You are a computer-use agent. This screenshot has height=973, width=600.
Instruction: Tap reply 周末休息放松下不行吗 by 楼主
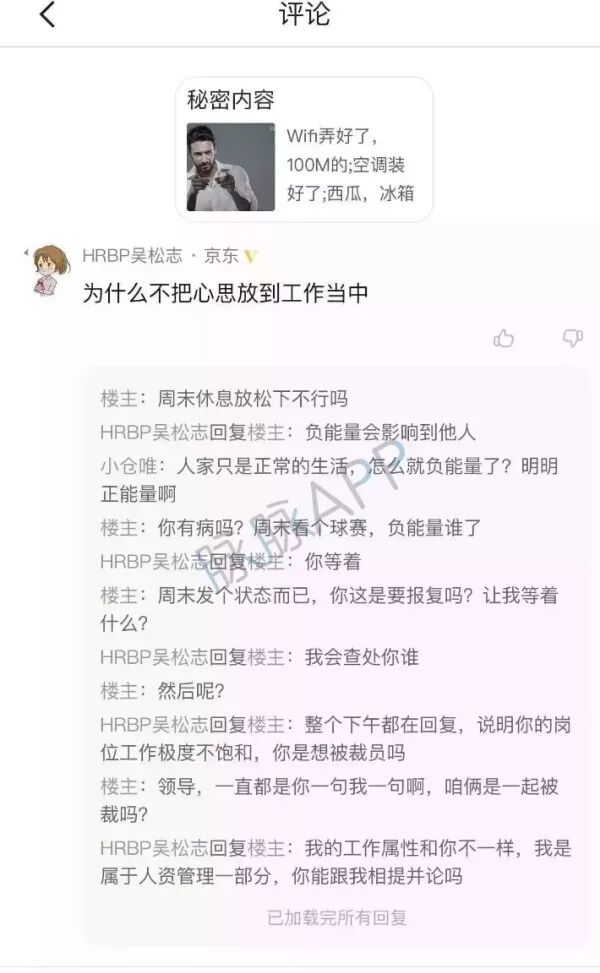224,398
